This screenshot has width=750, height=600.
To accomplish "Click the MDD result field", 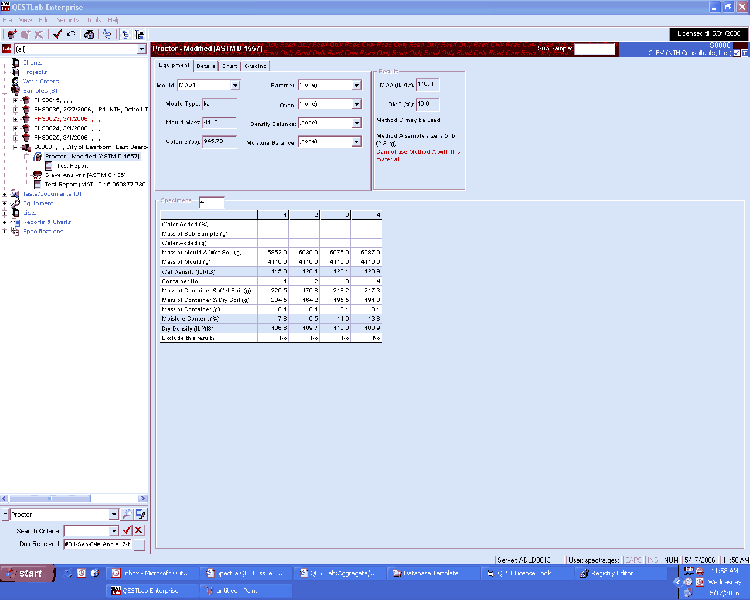I will click(427, 85).
